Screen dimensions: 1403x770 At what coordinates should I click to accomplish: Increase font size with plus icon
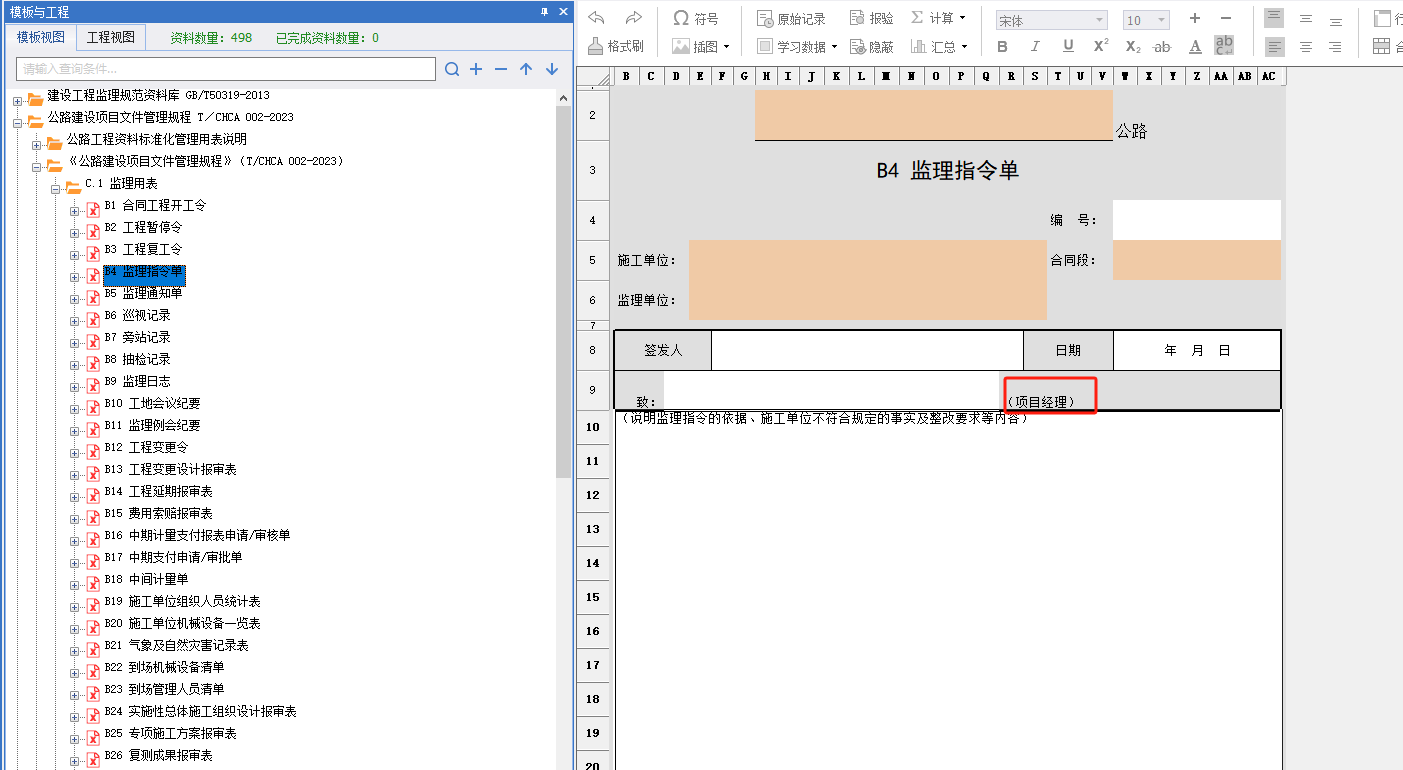pyautogui.click(x=1194, y=18)
